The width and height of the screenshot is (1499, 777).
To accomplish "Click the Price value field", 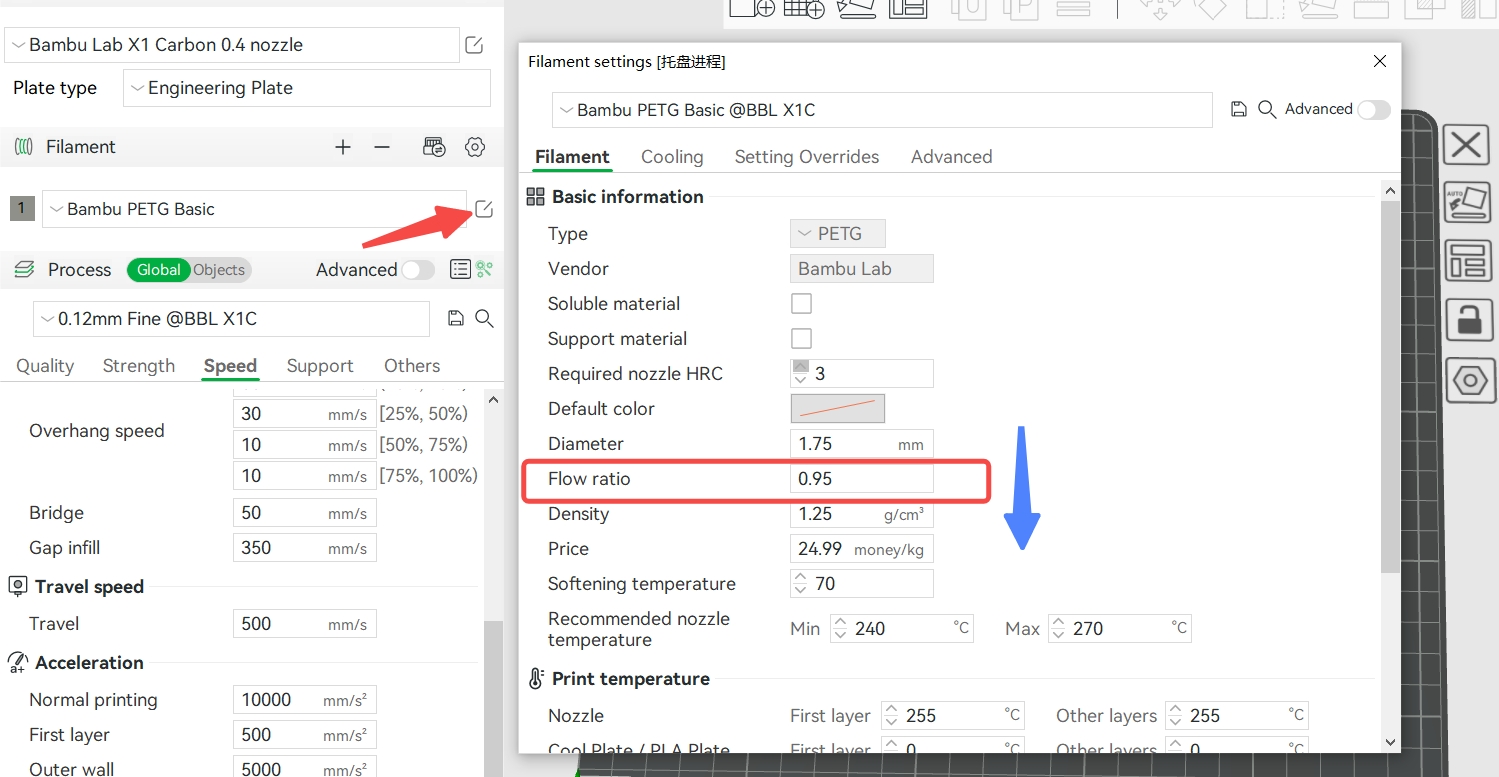I will click(862, 549).
